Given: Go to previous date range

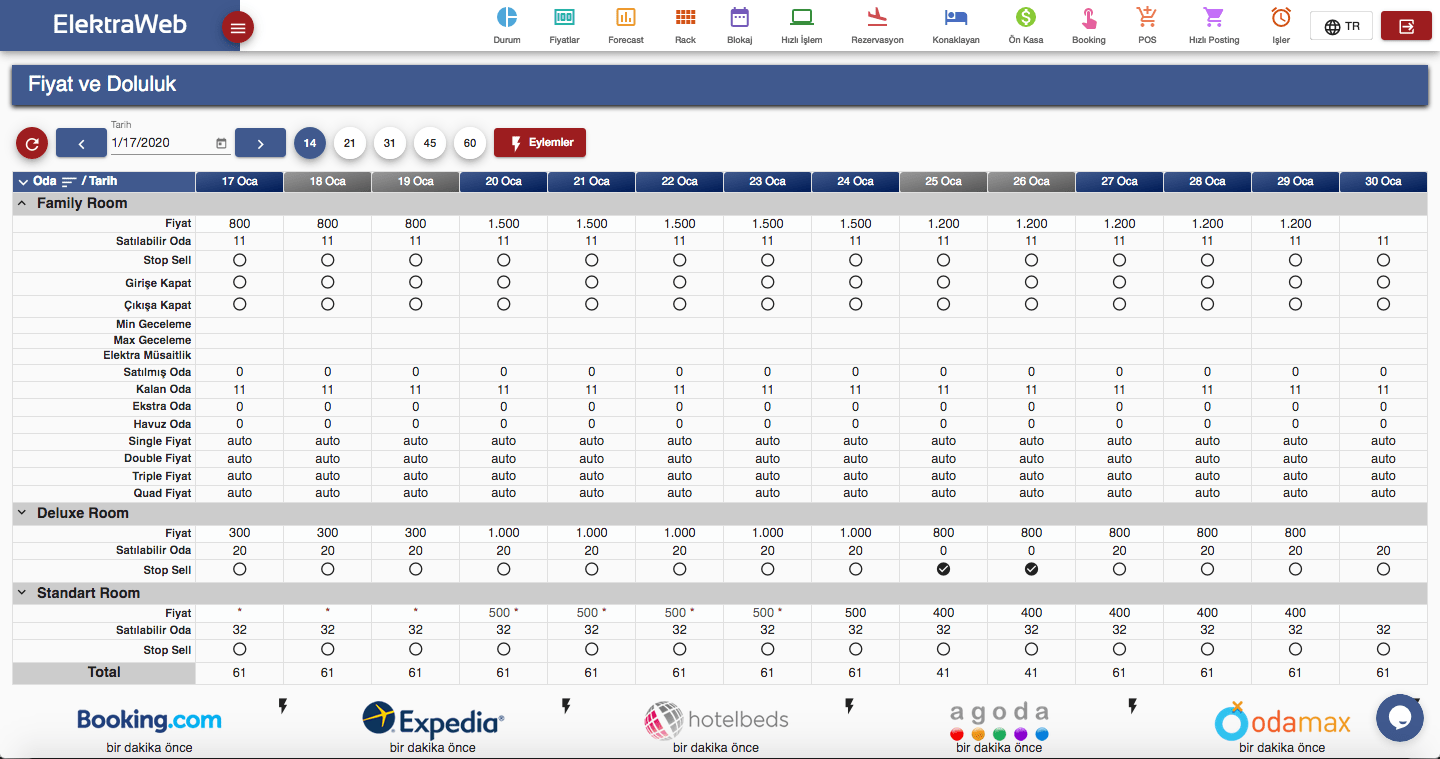Looking at the screenshot, I should pos(81,144).
